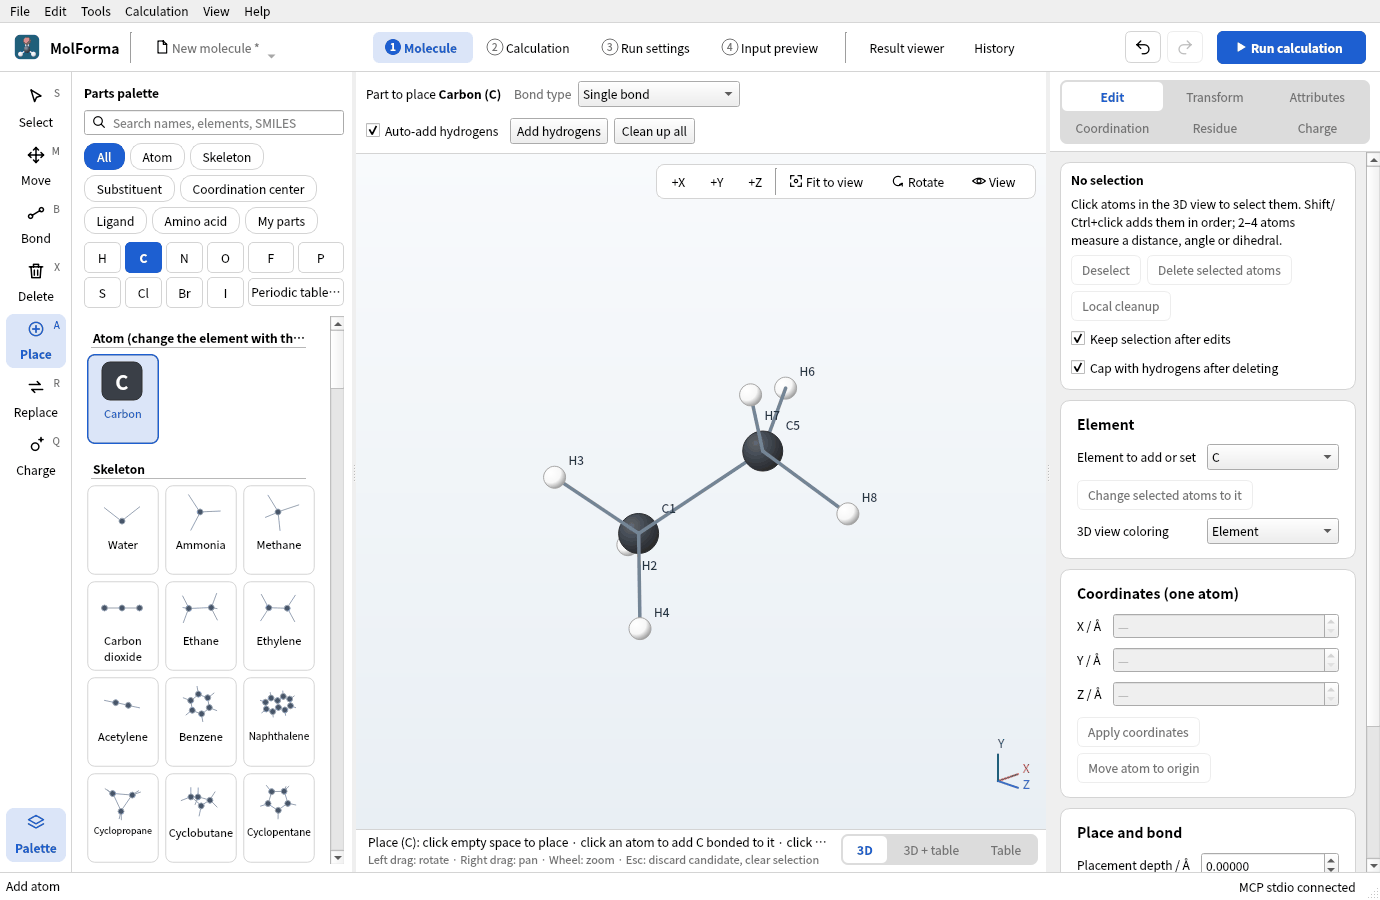The height and width of the screenshot is (900, 1380).
Task: Expand Element to add or set dropdown
Action: (1272, 457)
